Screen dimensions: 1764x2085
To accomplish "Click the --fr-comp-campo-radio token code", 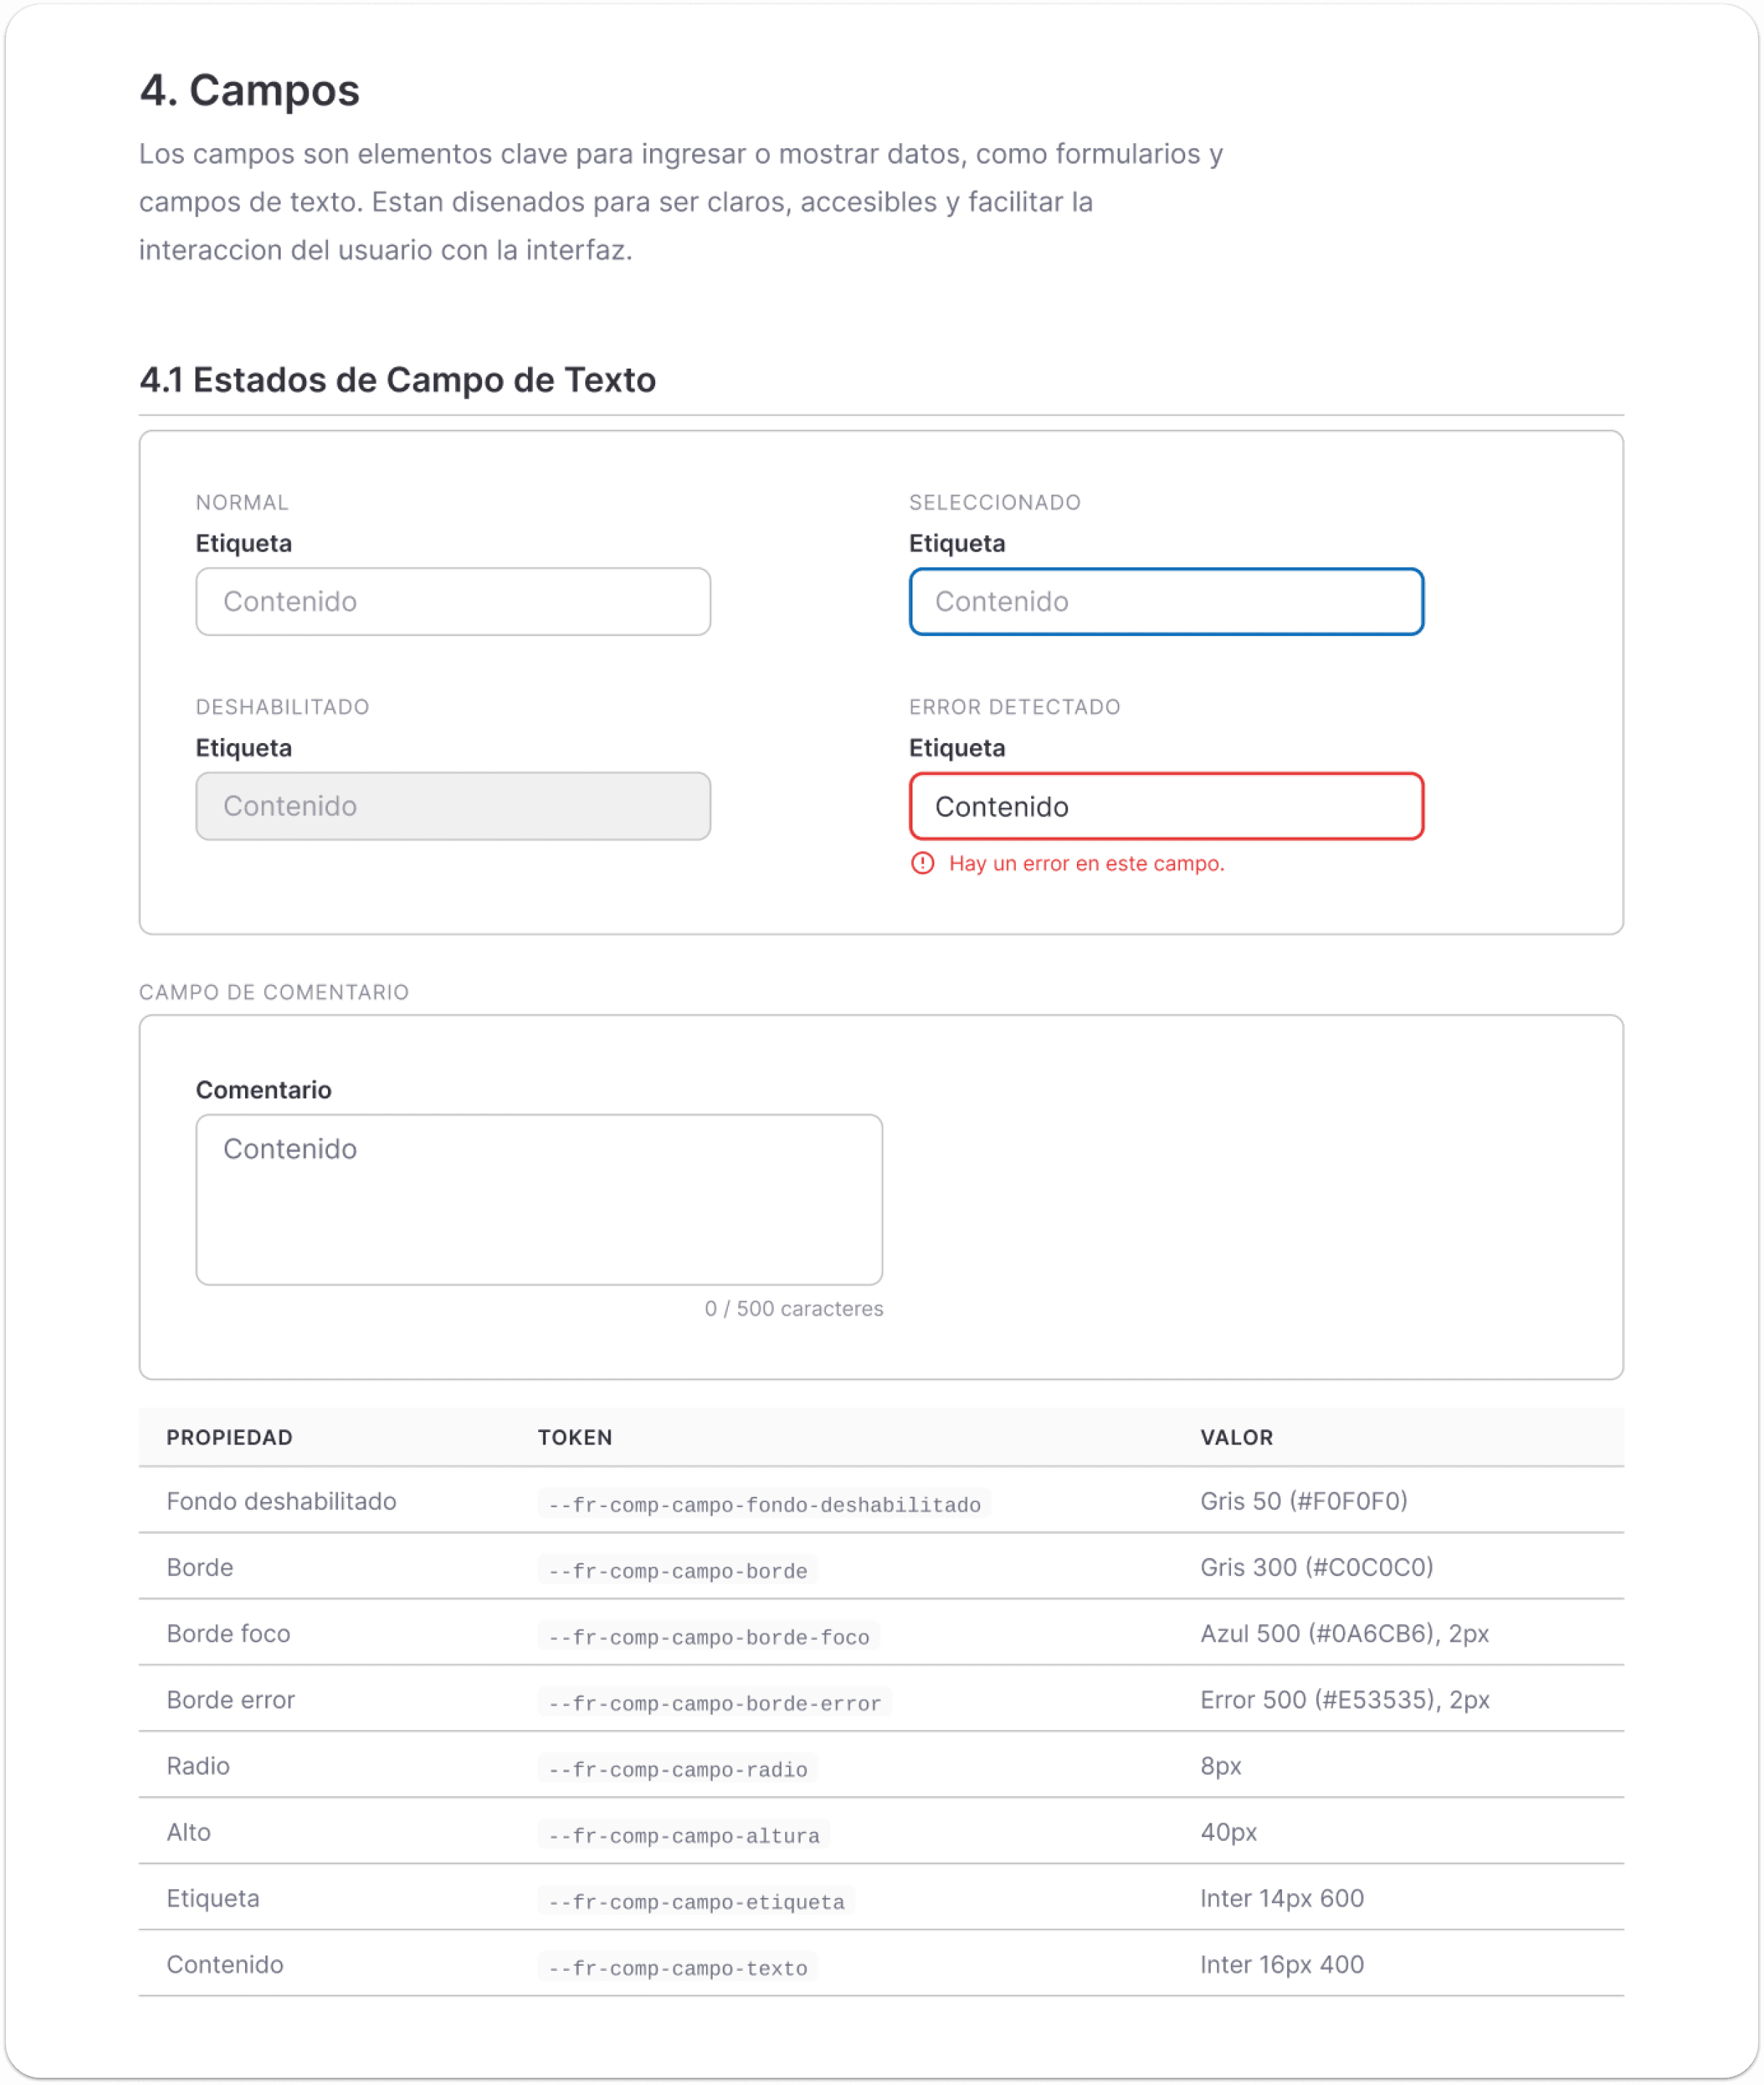I will [677, 1769].
